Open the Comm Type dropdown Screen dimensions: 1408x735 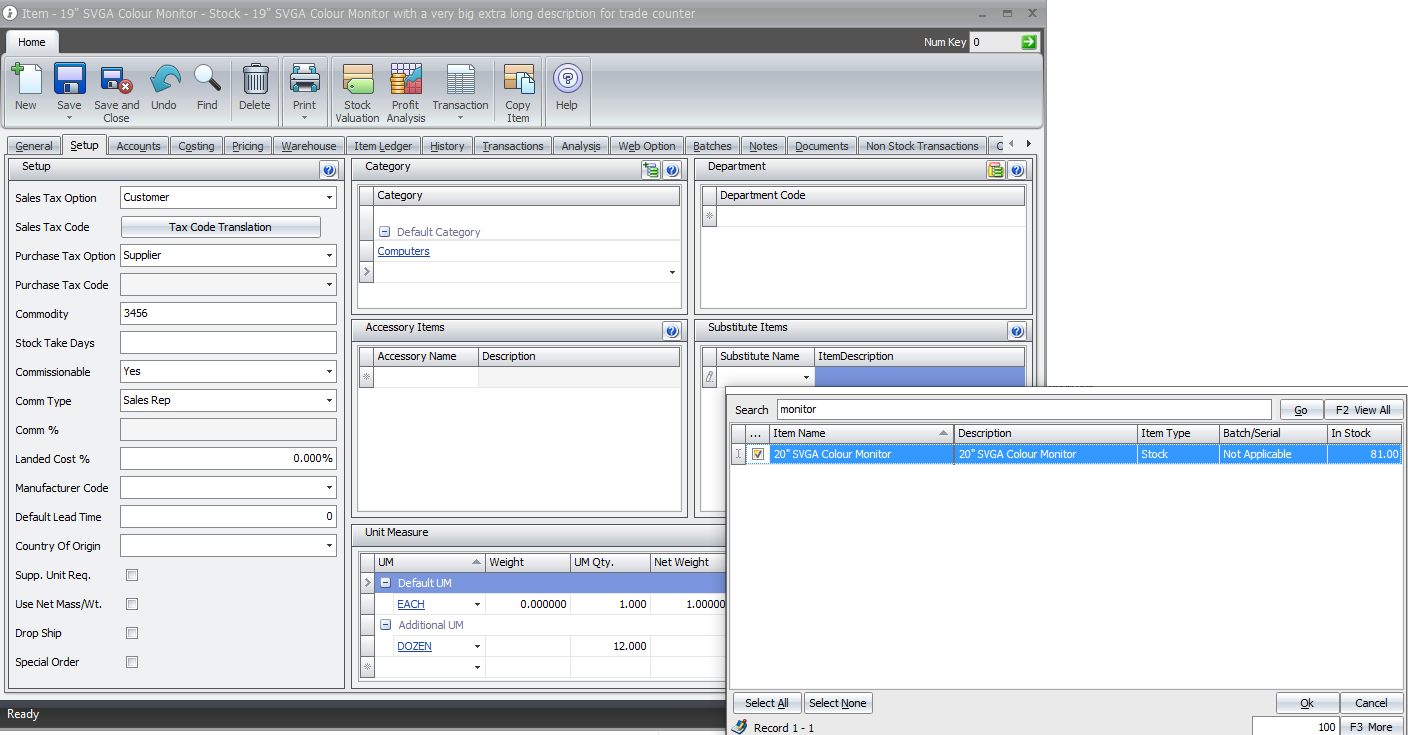tap(329, 401)
